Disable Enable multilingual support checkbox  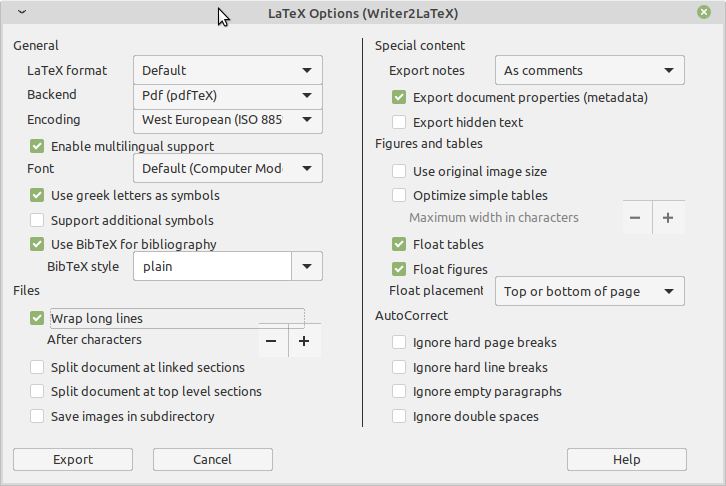click(38, 147)
